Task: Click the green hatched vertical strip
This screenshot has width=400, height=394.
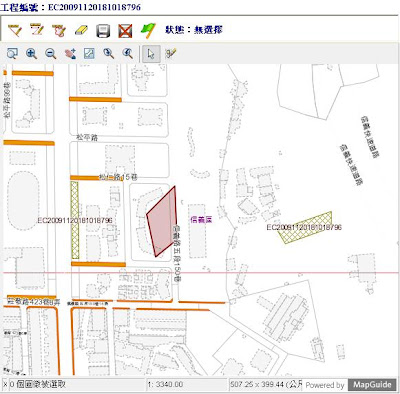Action: pyautogui.click(x=75, y=220)
